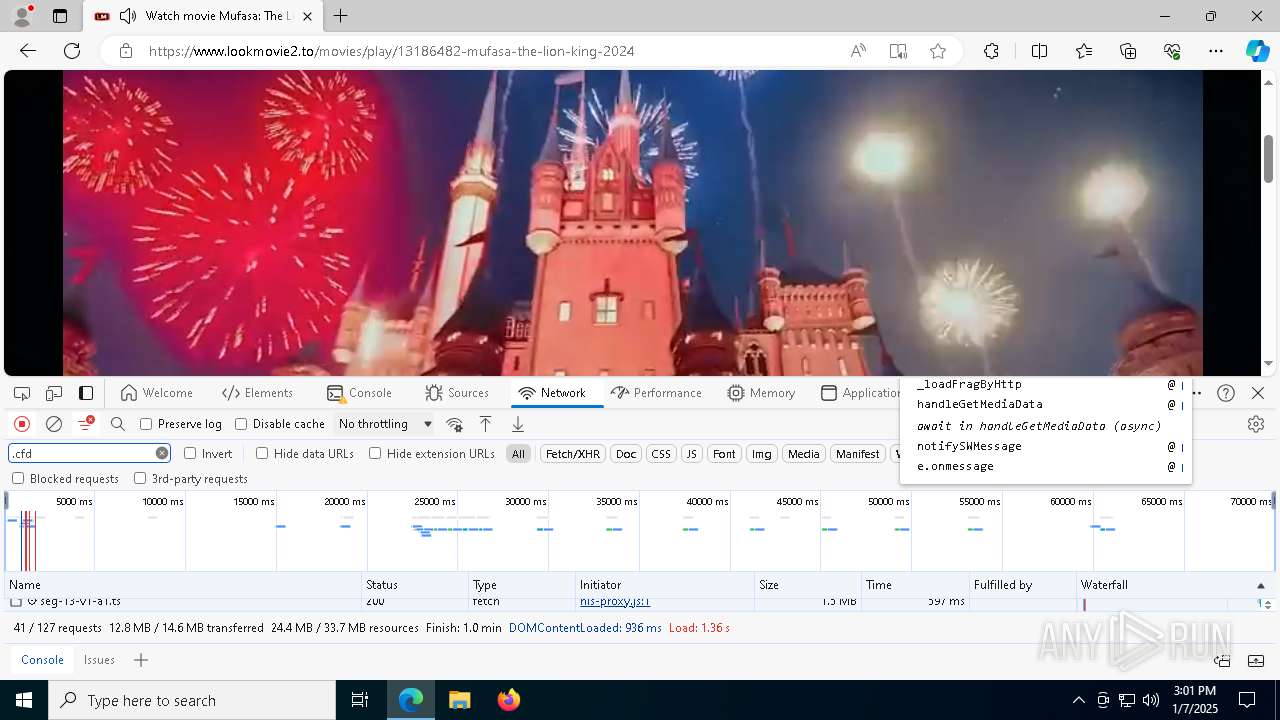This screenshot has width=1280, height=720.
Task: View site information lock icon
Action: 125,51
